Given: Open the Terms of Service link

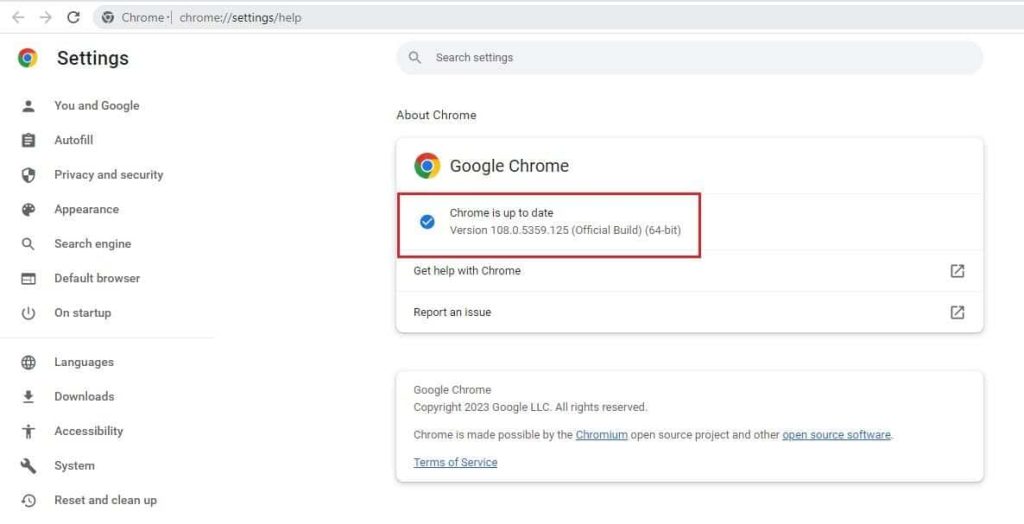Looking at the screenshot, I should tap(455, 462).
